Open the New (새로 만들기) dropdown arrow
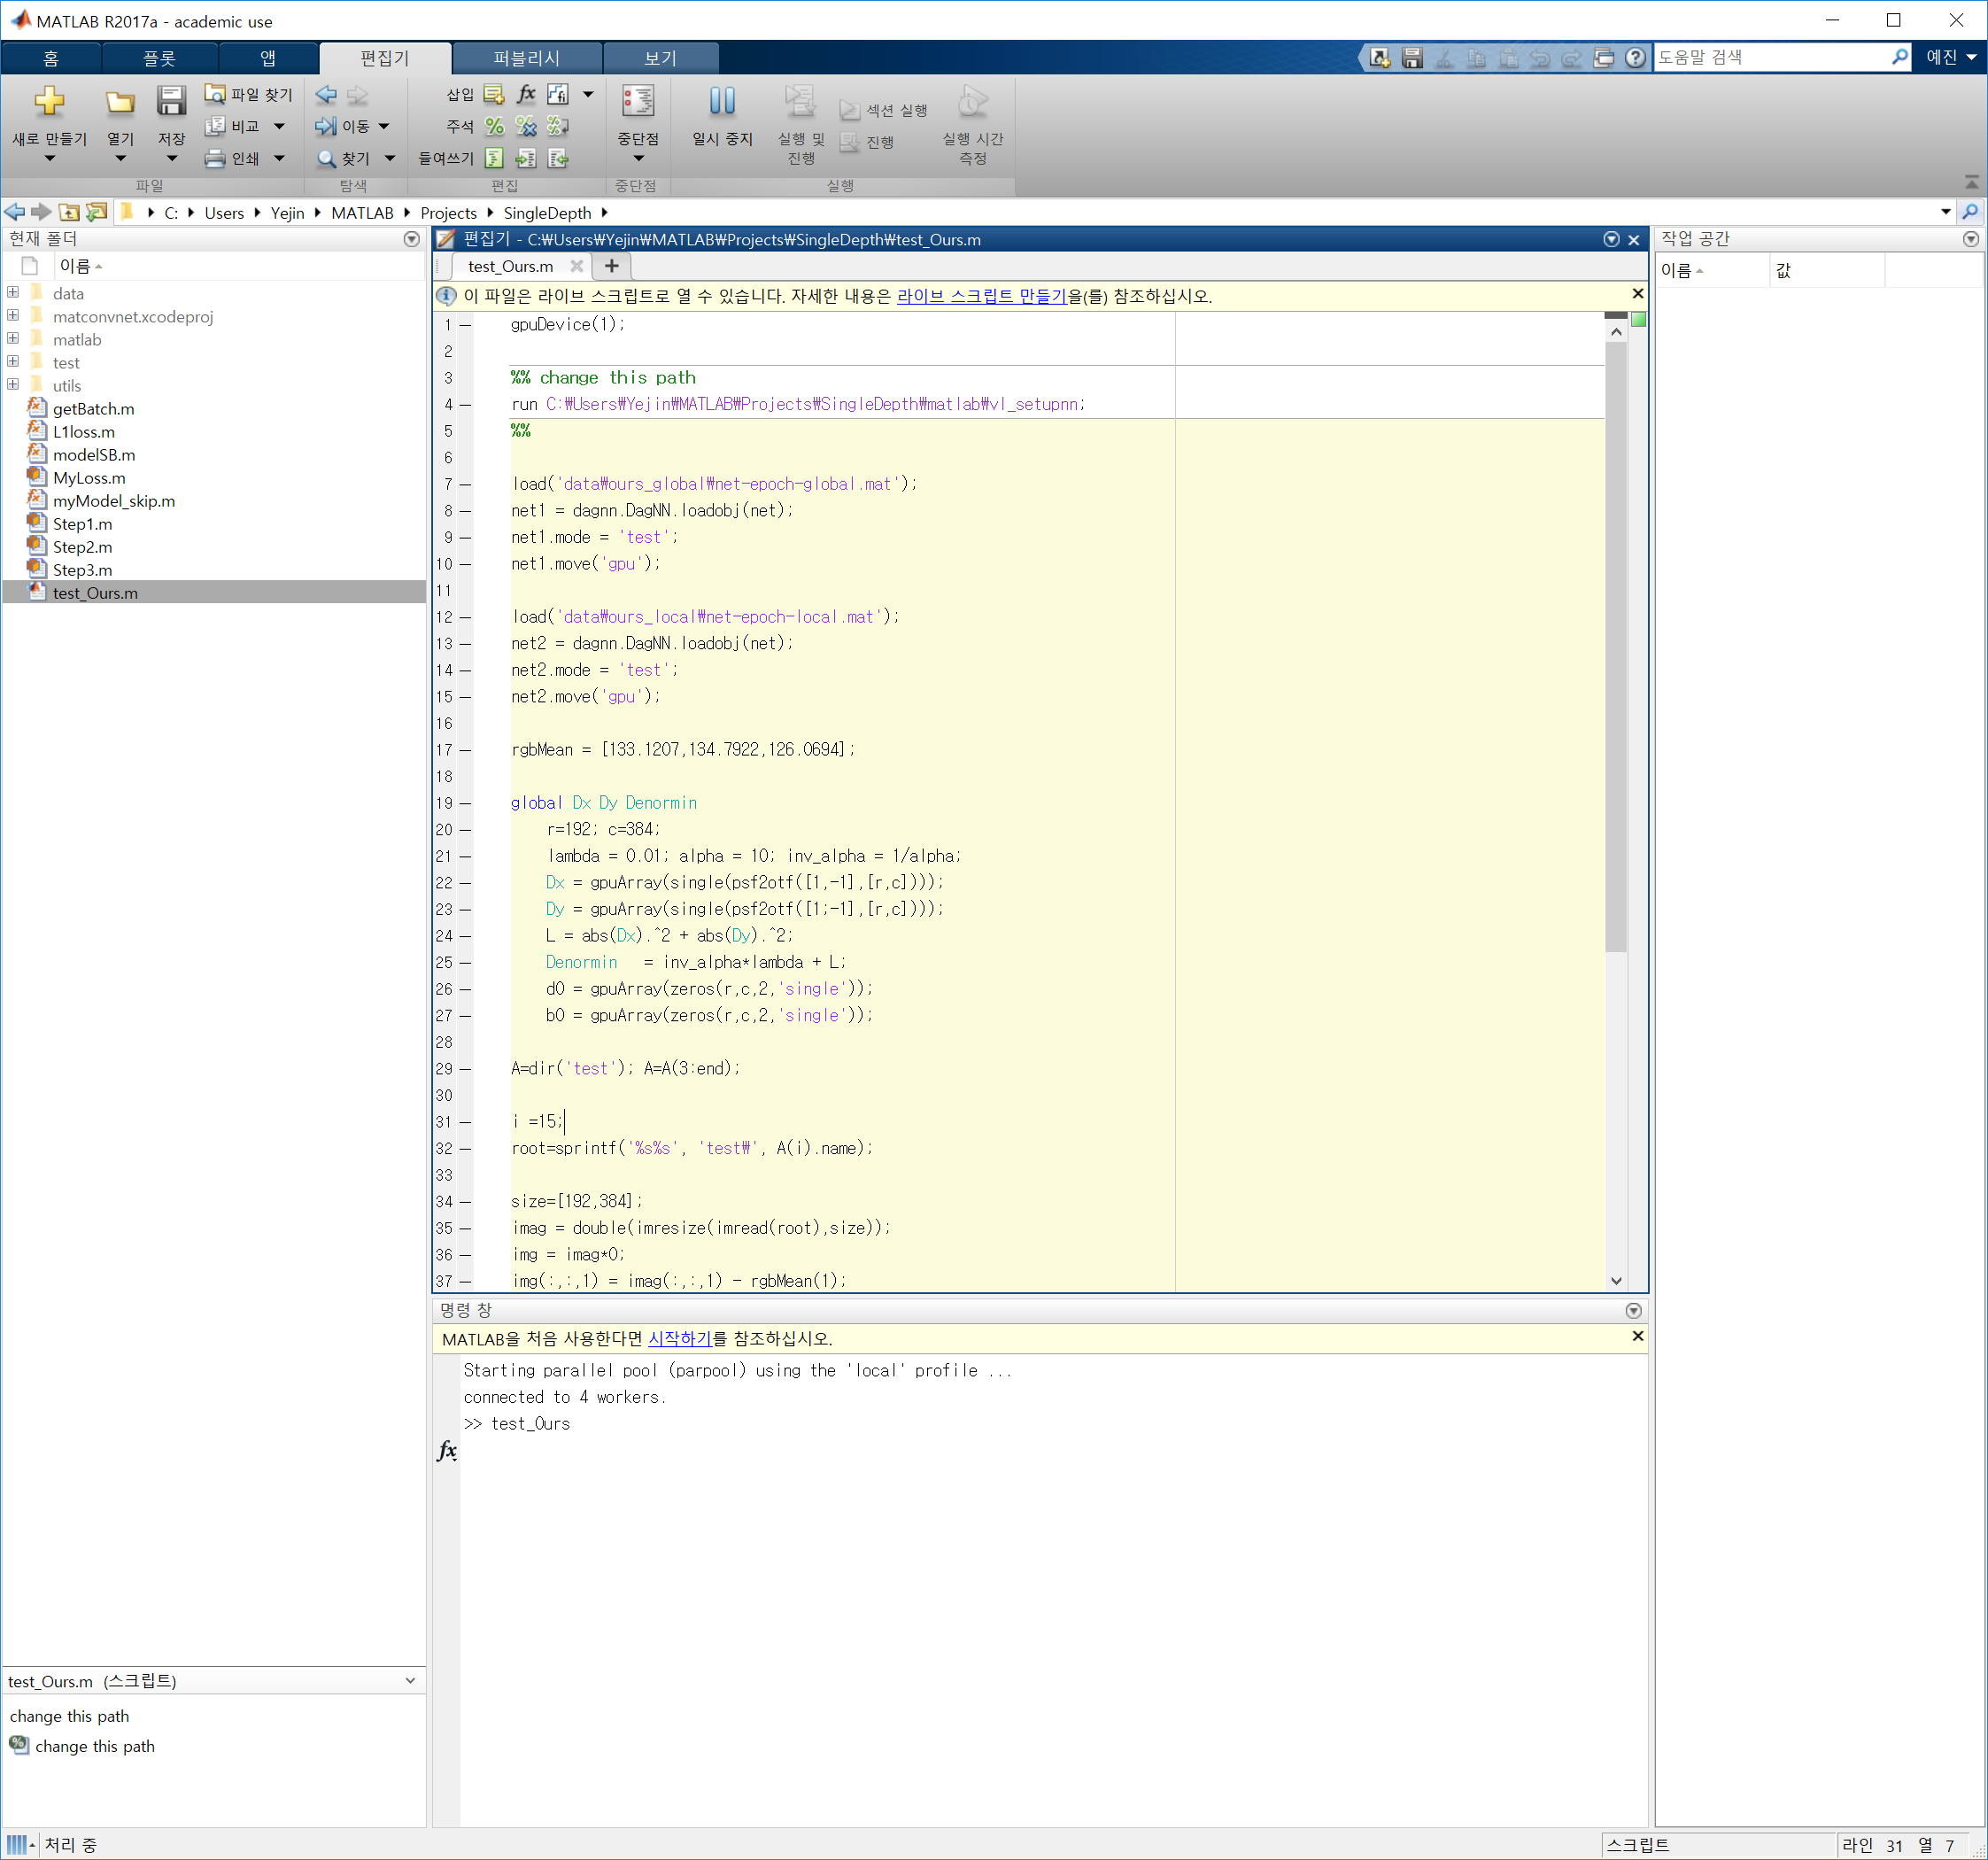This screenshot has width=1988, height=1860. (49, 159)
